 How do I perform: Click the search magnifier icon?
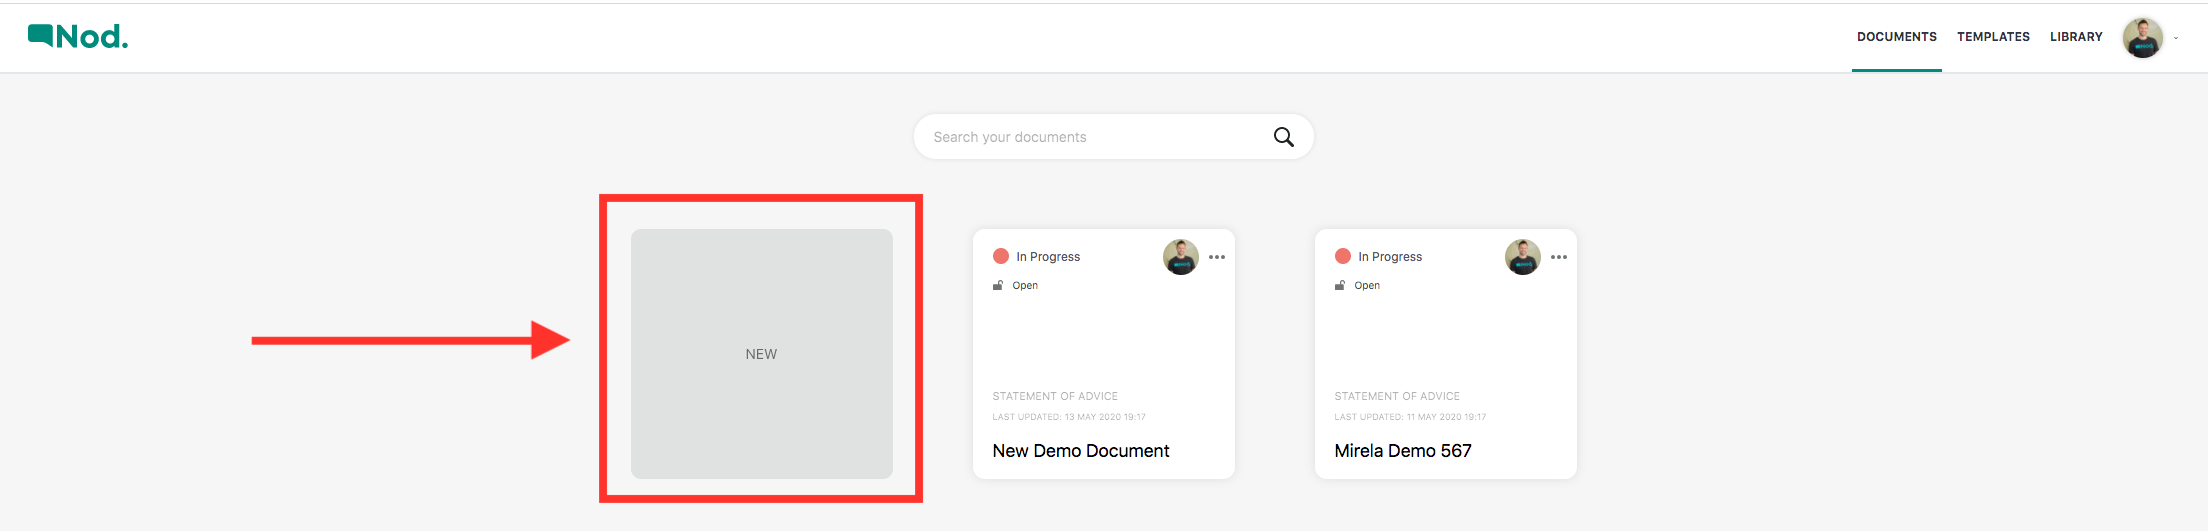tap(1283, 137)
